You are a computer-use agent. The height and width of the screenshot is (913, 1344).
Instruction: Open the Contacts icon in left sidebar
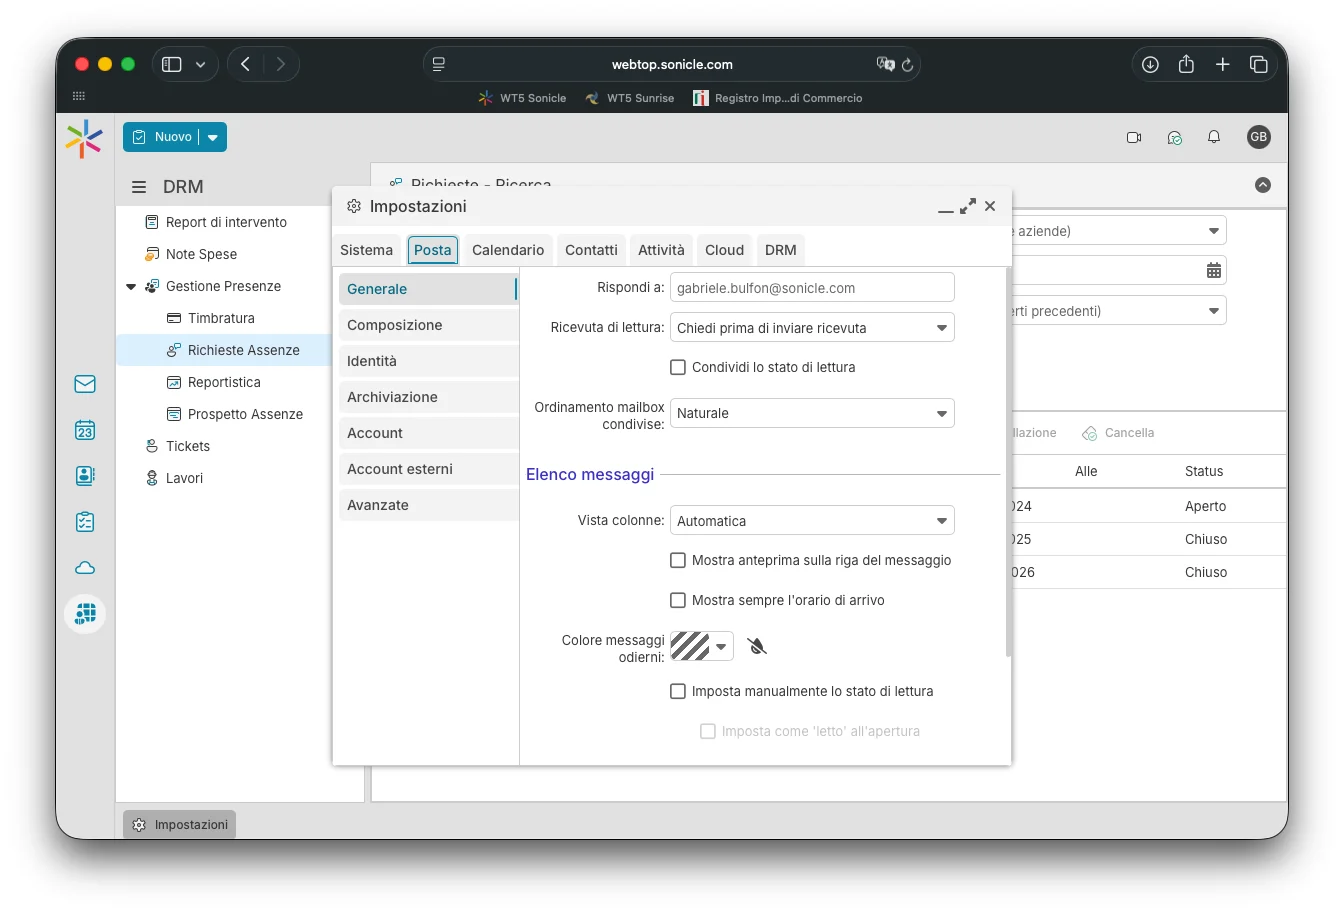85,476
